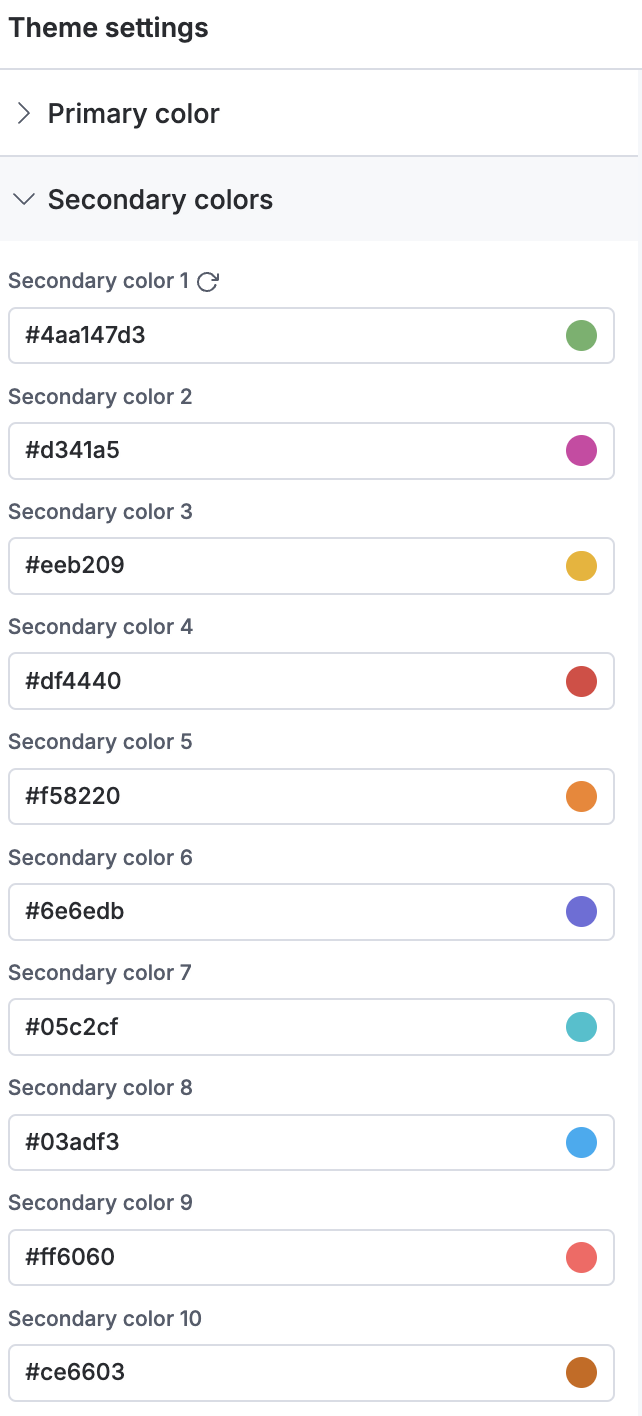642x1416 pixels.
Task: Collapse the Secondary colors section
Action: tap(319, 199)
